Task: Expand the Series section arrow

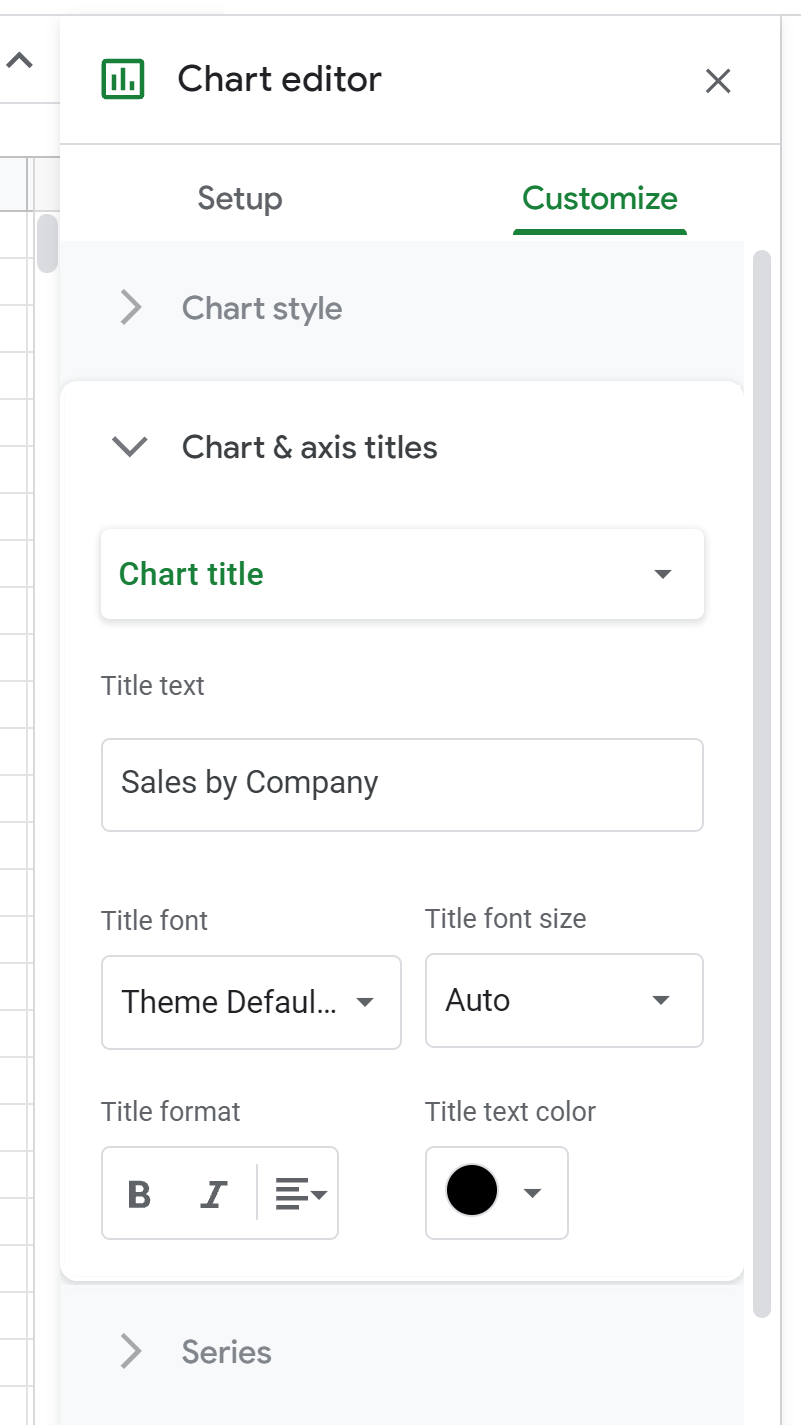Action: tap(130, 1352)
